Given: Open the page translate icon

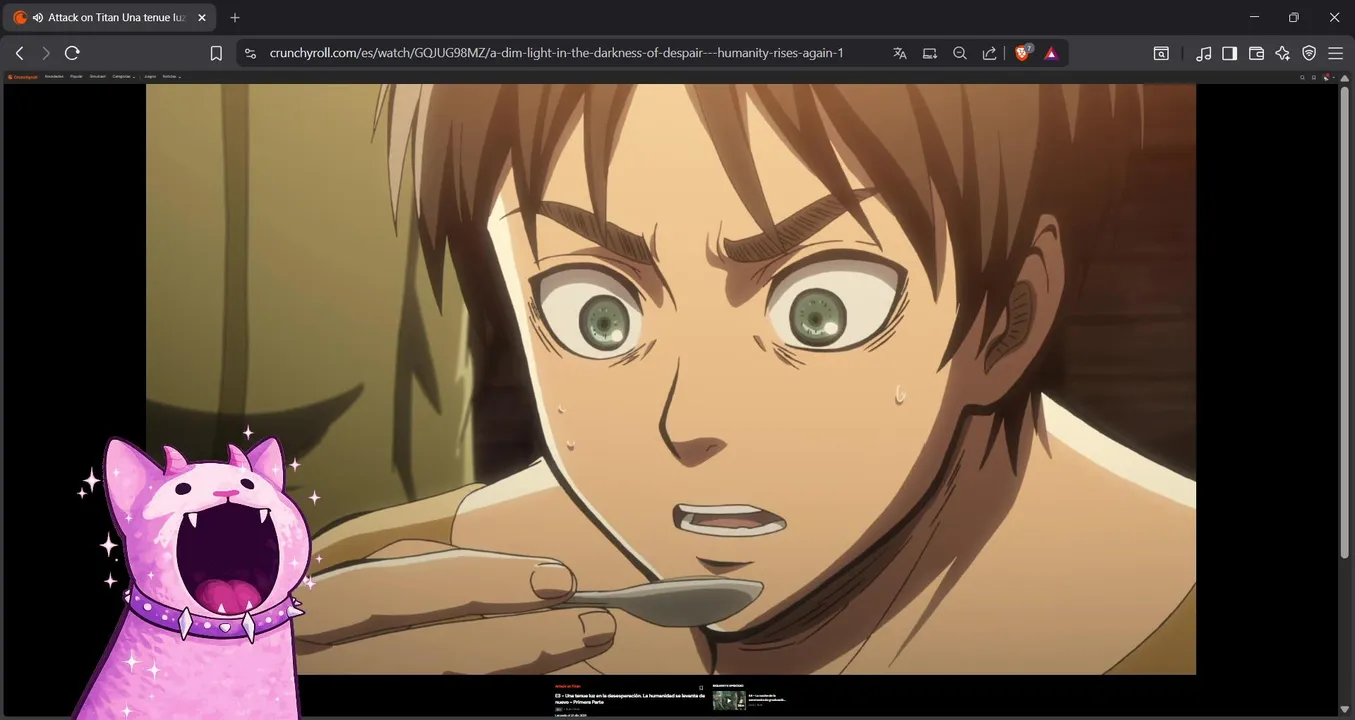Looking at the screenshot, I should [900, 53].
